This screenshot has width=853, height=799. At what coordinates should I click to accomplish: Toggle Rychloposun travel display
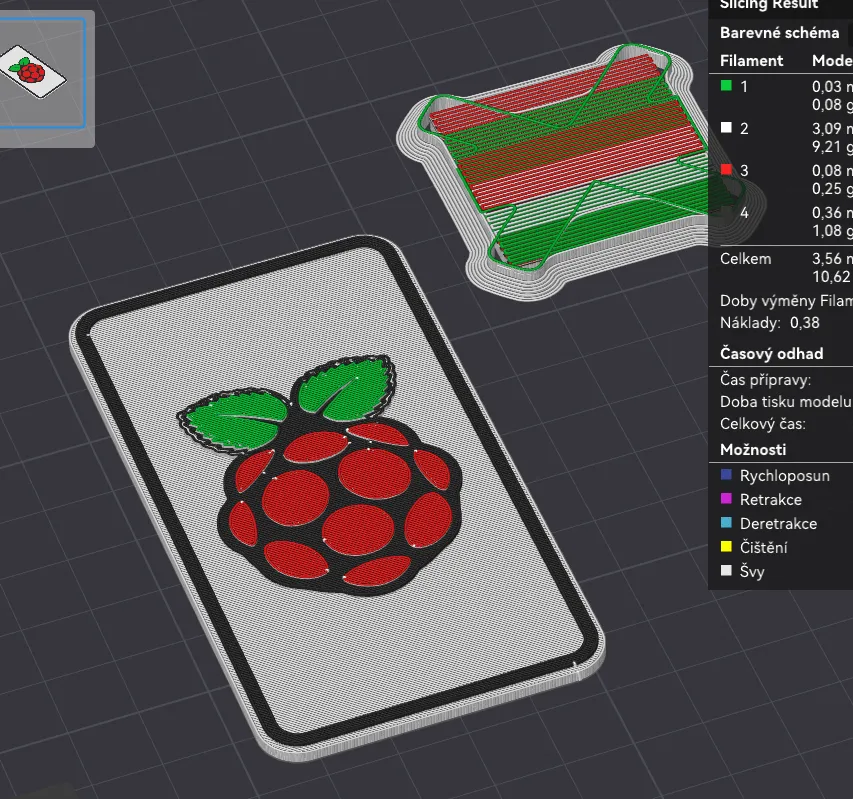pyautogui.click(x=726, y=475)
